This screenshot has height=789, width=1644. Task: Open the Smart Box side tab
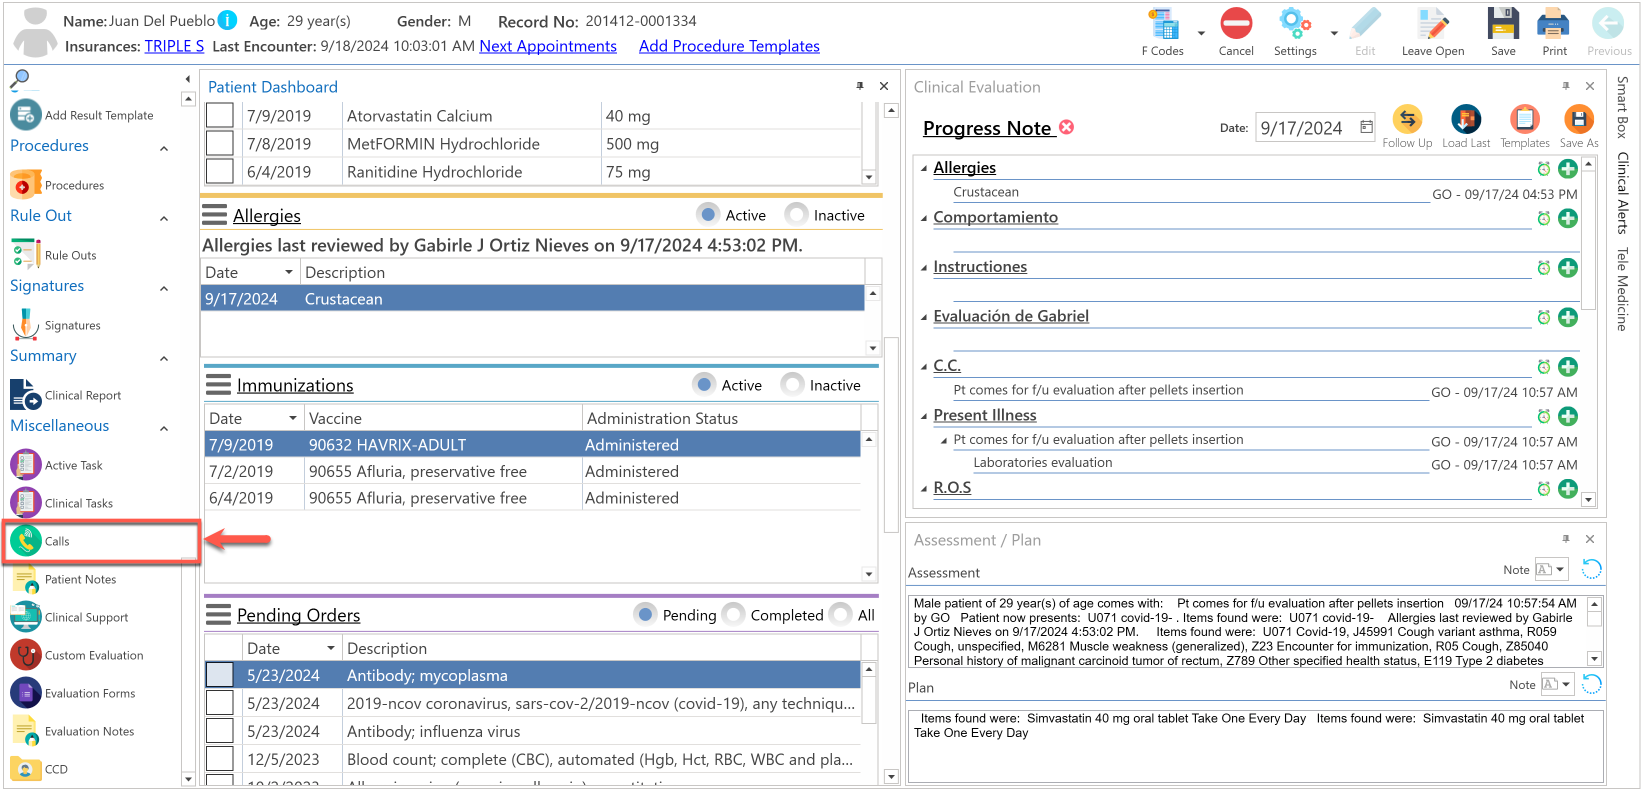click(1622, 107)
